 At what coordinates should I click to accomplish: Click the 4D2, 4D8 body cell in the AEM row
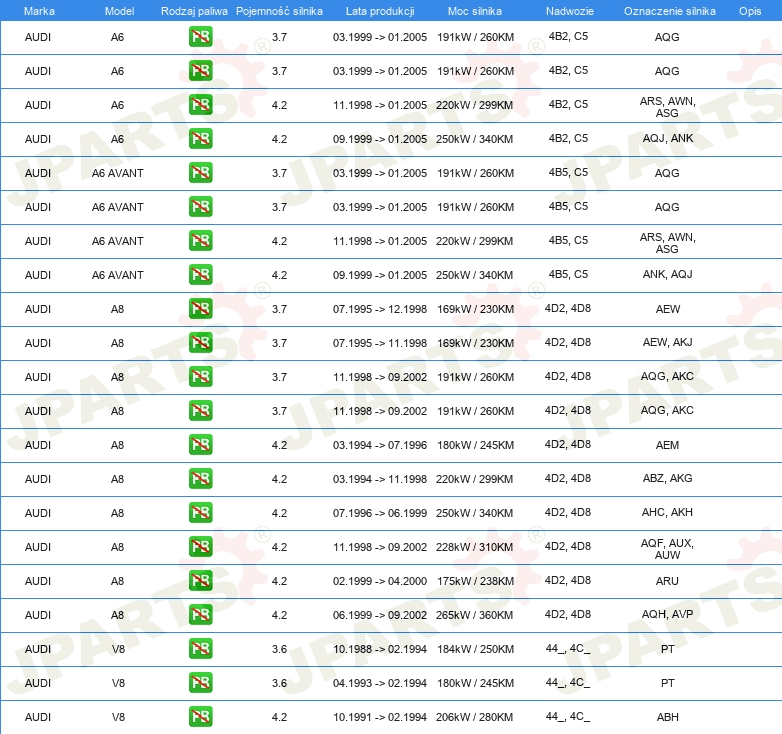pos(568,444)
